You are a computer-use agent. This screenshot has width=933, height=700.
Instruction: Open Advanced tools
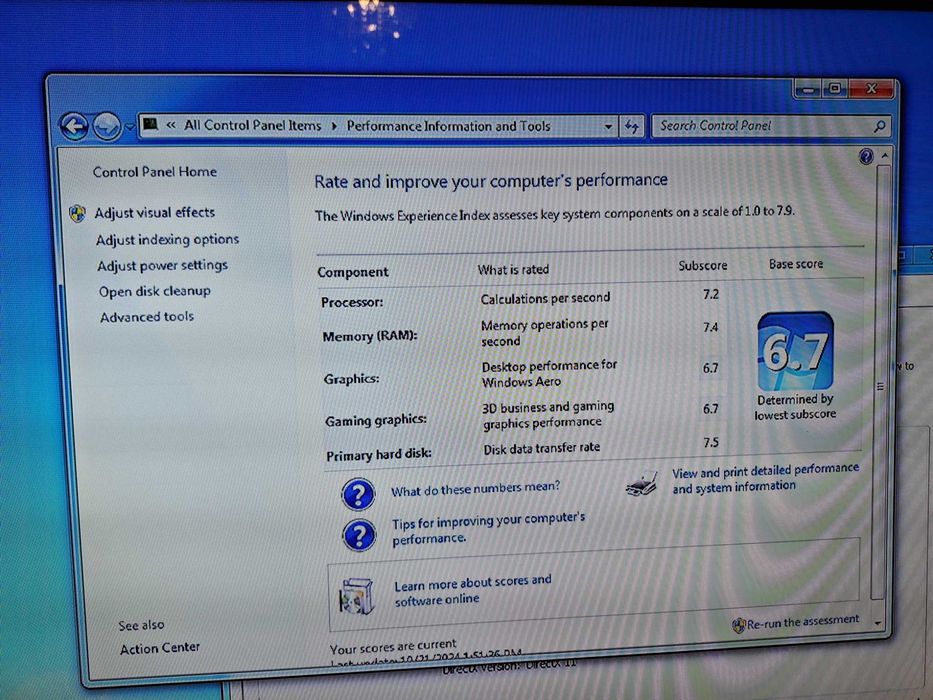point(147,317)
